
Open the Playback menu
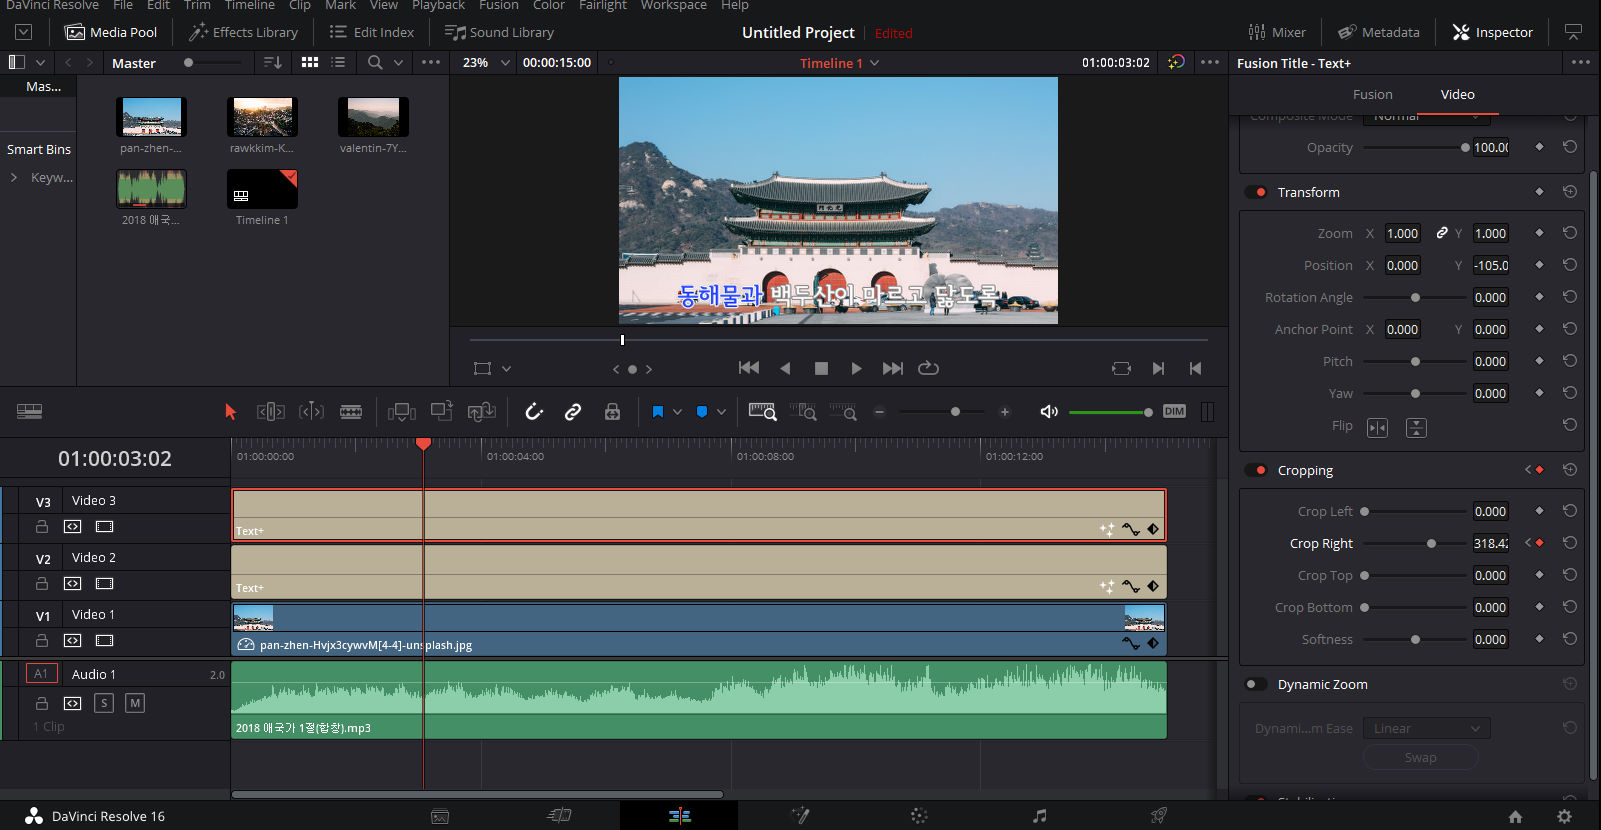[438, 5]
